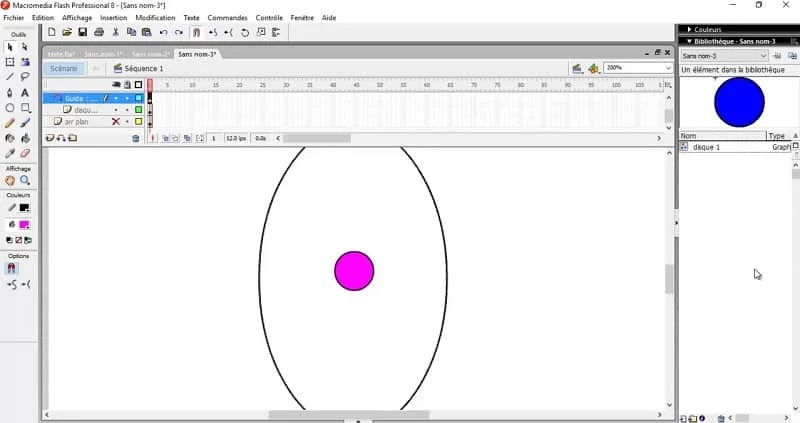800x423 pixels.
Task: Open the library document dropdown 'Sans nom-3'
Action: (x=724, y=56)
